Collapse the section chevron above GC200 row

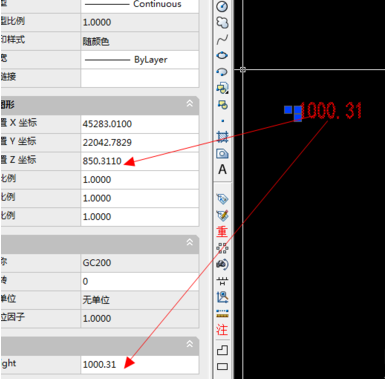(x=190, y=242)
